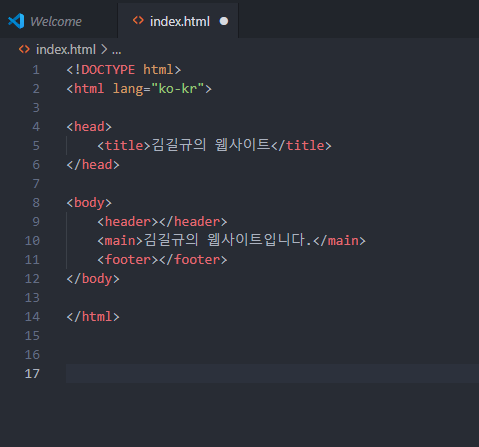Click line number 10 in the gutter
Viewport: 479px width, 447px height.
pyautogui.click(x=32, y=241)
